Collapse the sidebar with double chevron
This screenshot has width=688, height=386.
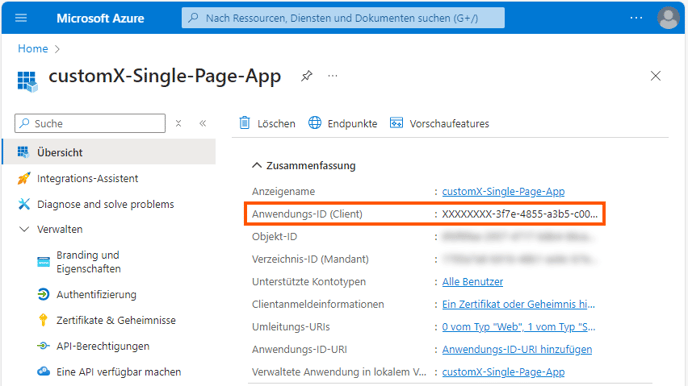[x=203, y=123]
